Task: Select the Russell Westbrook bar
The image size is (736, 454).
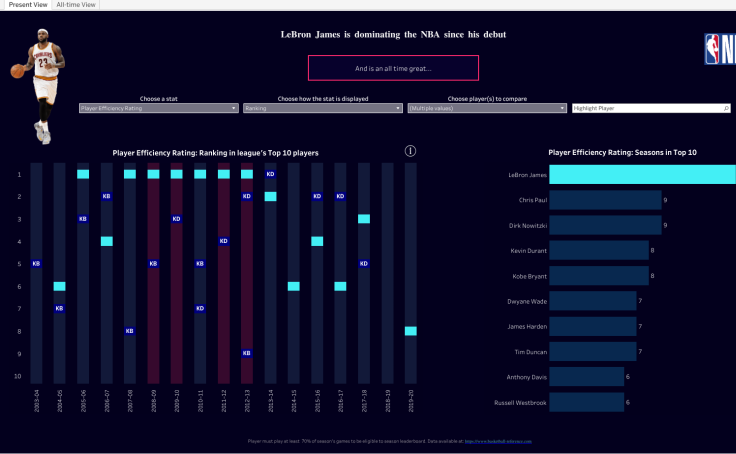Action: pyautogui.click(x=587, y=402)
